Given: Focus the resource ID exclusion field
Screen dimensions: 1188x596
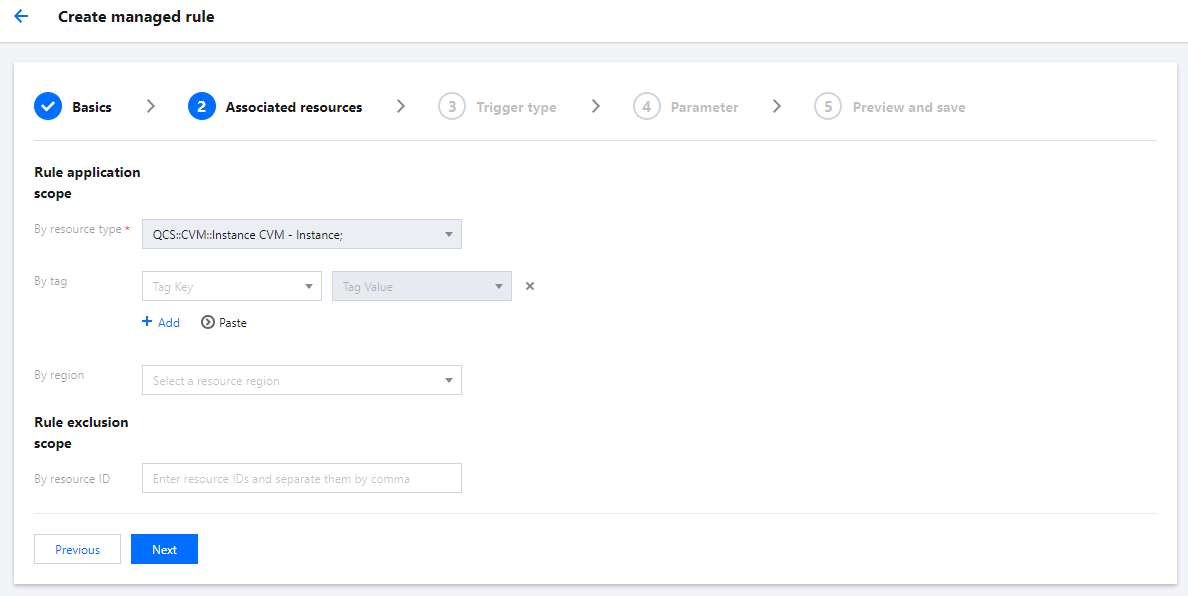Looking at the screenshot, I should click(x=302, y=478).
